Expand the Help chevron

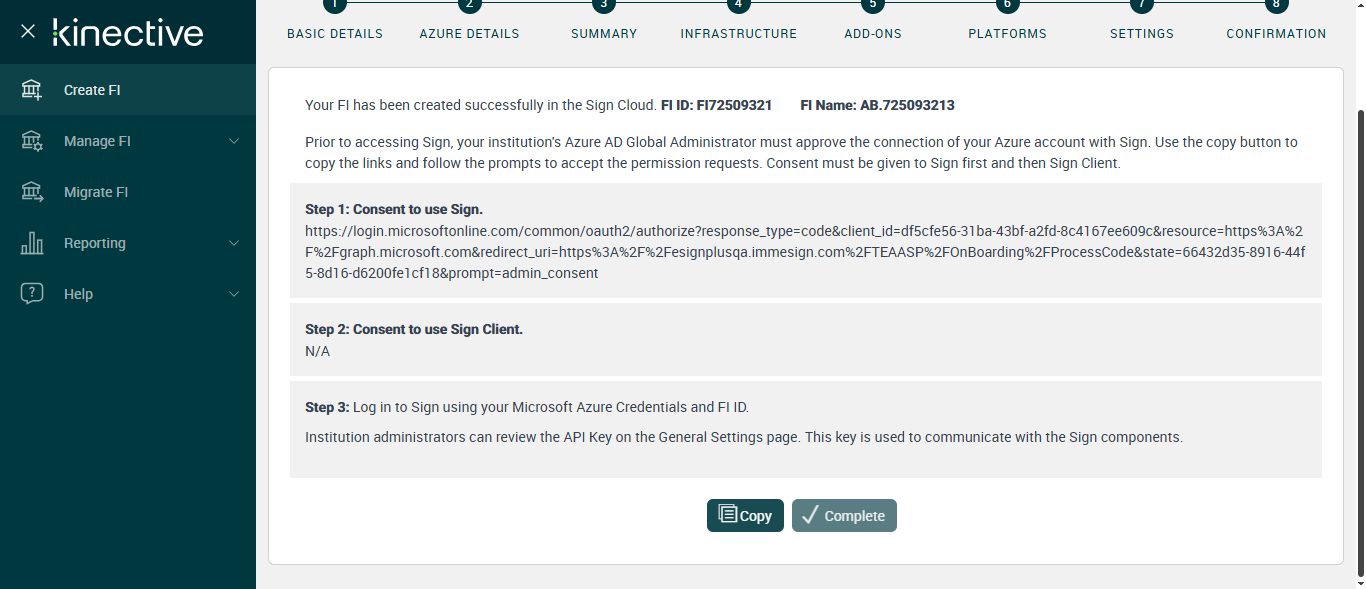234,294
